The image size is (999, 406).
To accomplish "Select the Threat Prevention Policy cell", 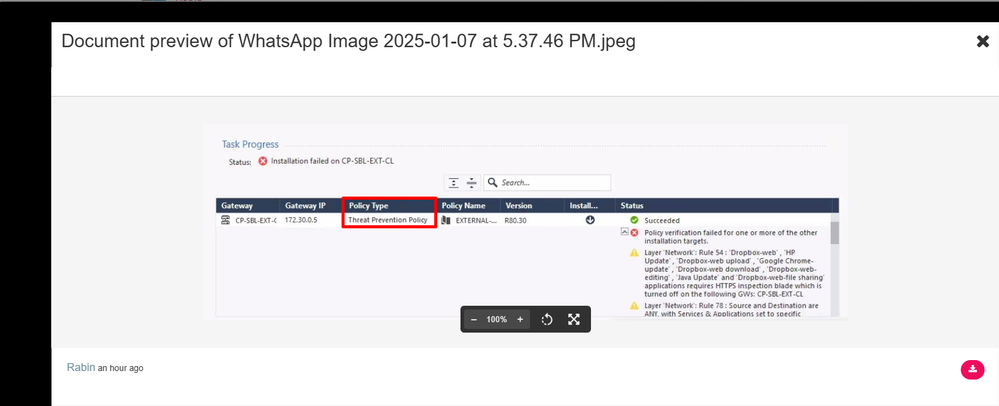I will [388, 219].
